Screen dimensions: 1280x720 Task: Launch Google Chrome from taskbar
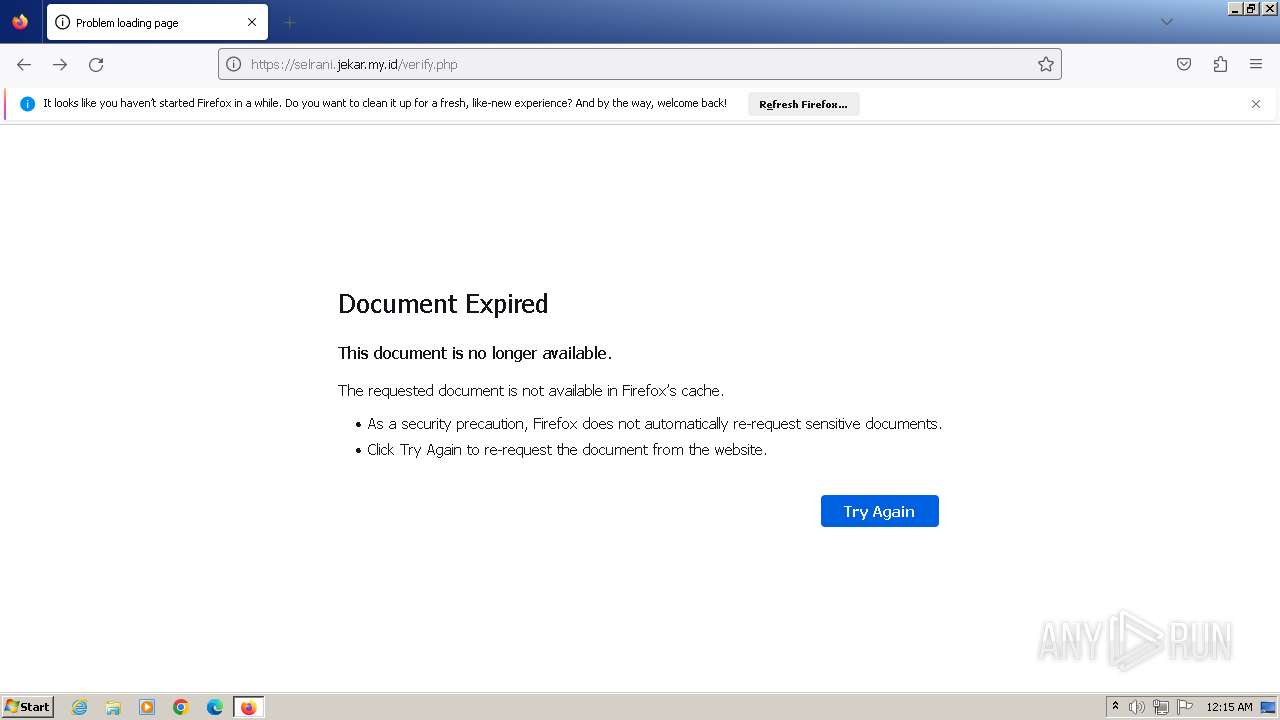181,707
